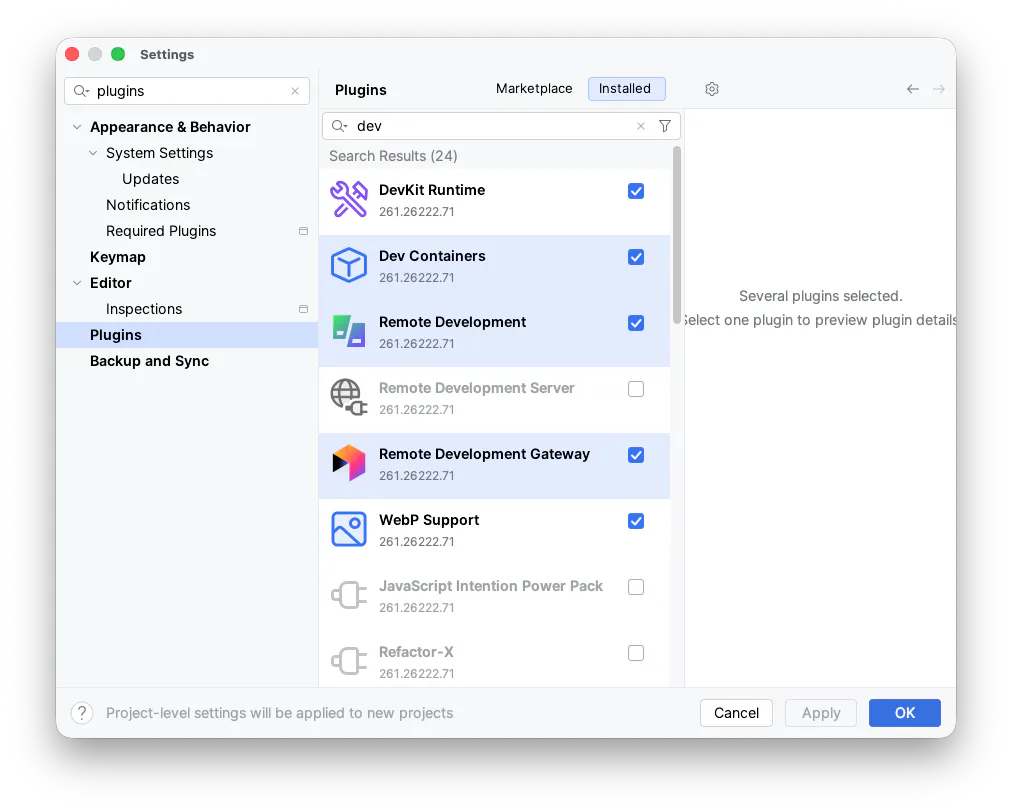Select the 'Remote Development Server' name
This screenshot has height=812, width=1012.
click(476, 388)
